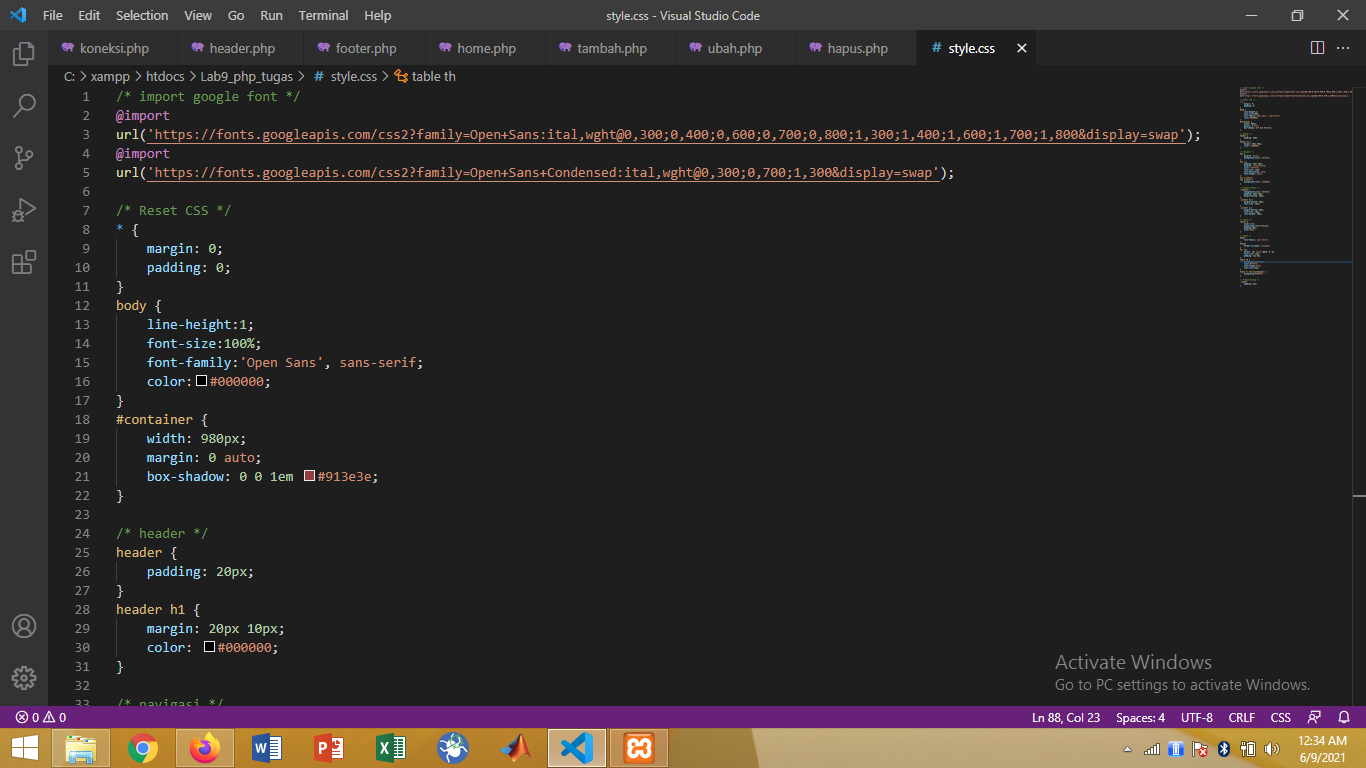
Task: Click the feedback icon in status bar
Action: (1314, 717)
